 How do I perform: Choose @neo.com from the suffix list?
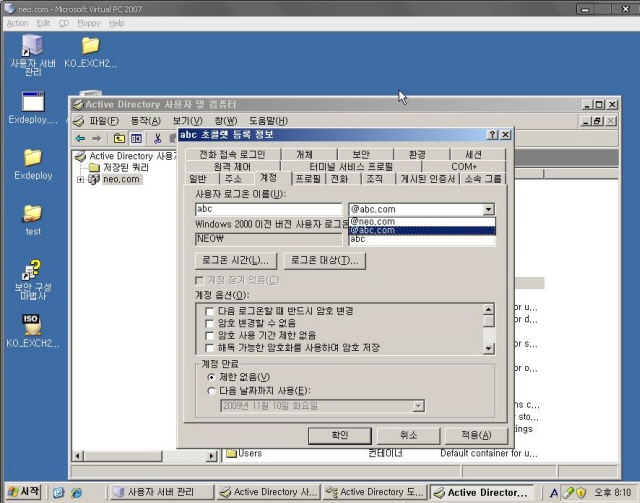pyautogui.click(x=422, y=221)
